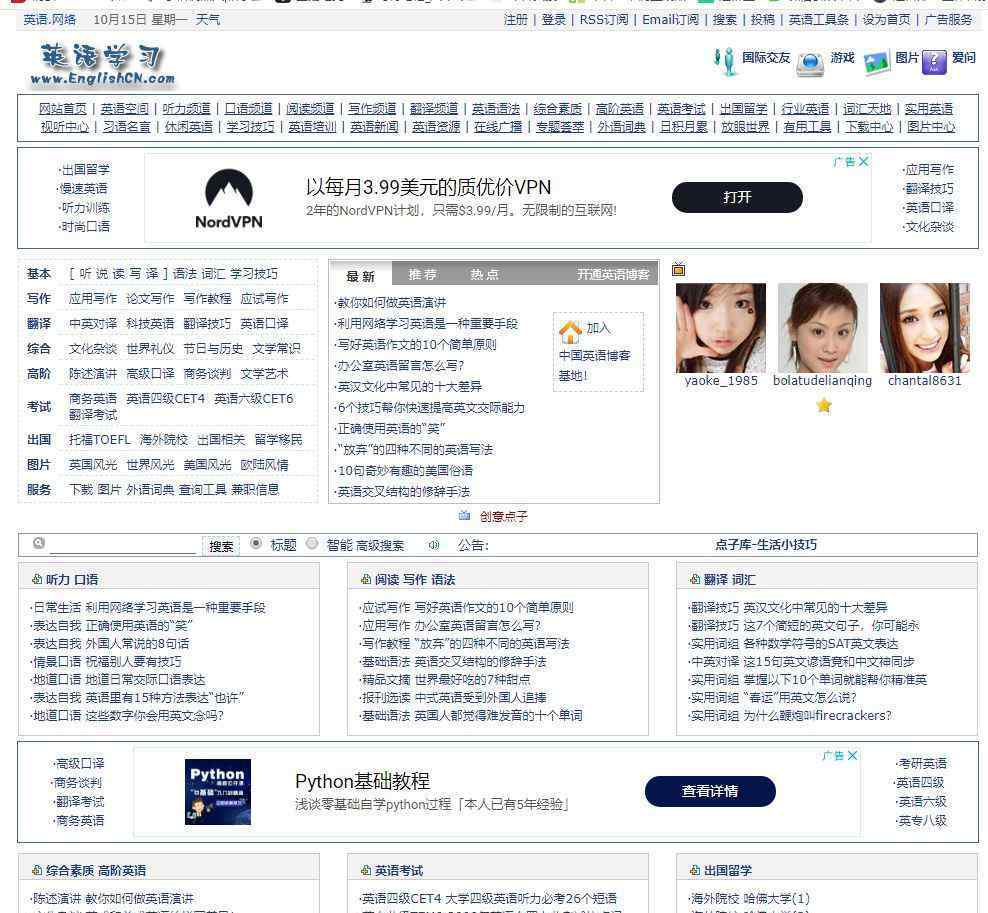
Task: Switch to the 推荐 tab
Action: (x=422, y=275)
